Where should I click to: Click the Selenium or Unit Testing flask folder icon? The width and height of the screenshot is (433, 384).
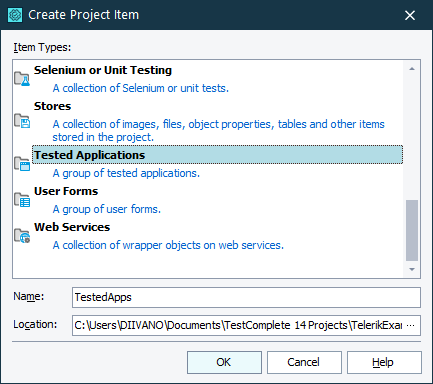tap(22, 79)
